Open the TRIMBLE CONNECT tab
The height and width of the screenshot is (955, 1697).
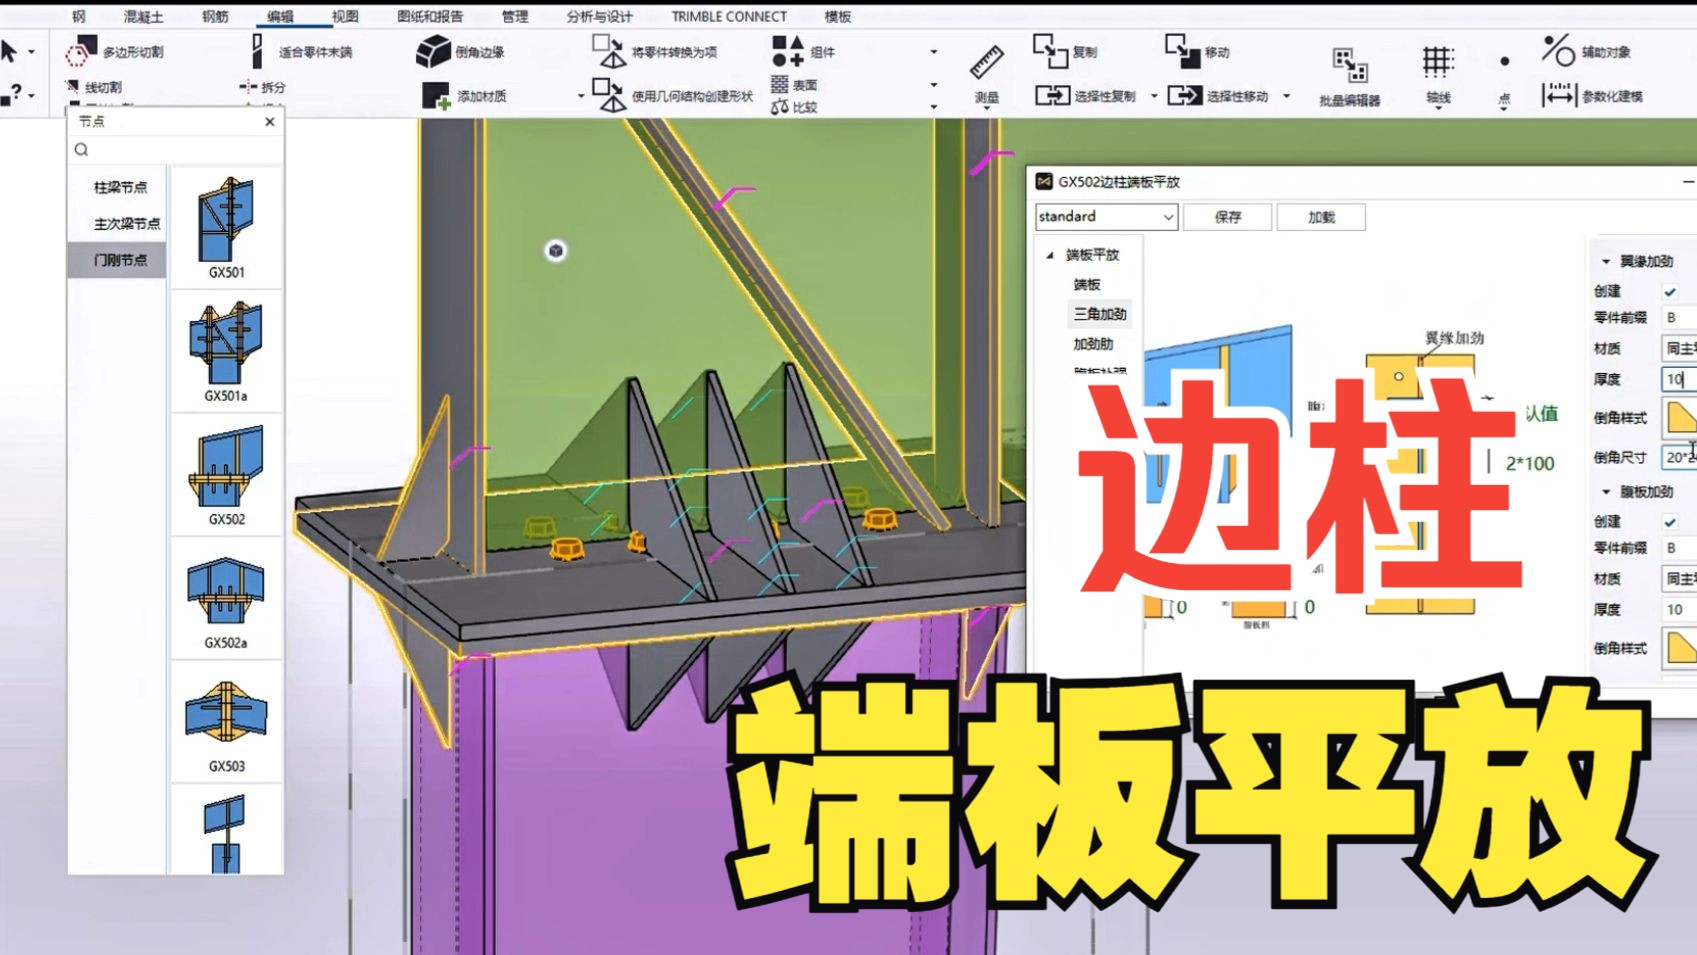(729, 16)
